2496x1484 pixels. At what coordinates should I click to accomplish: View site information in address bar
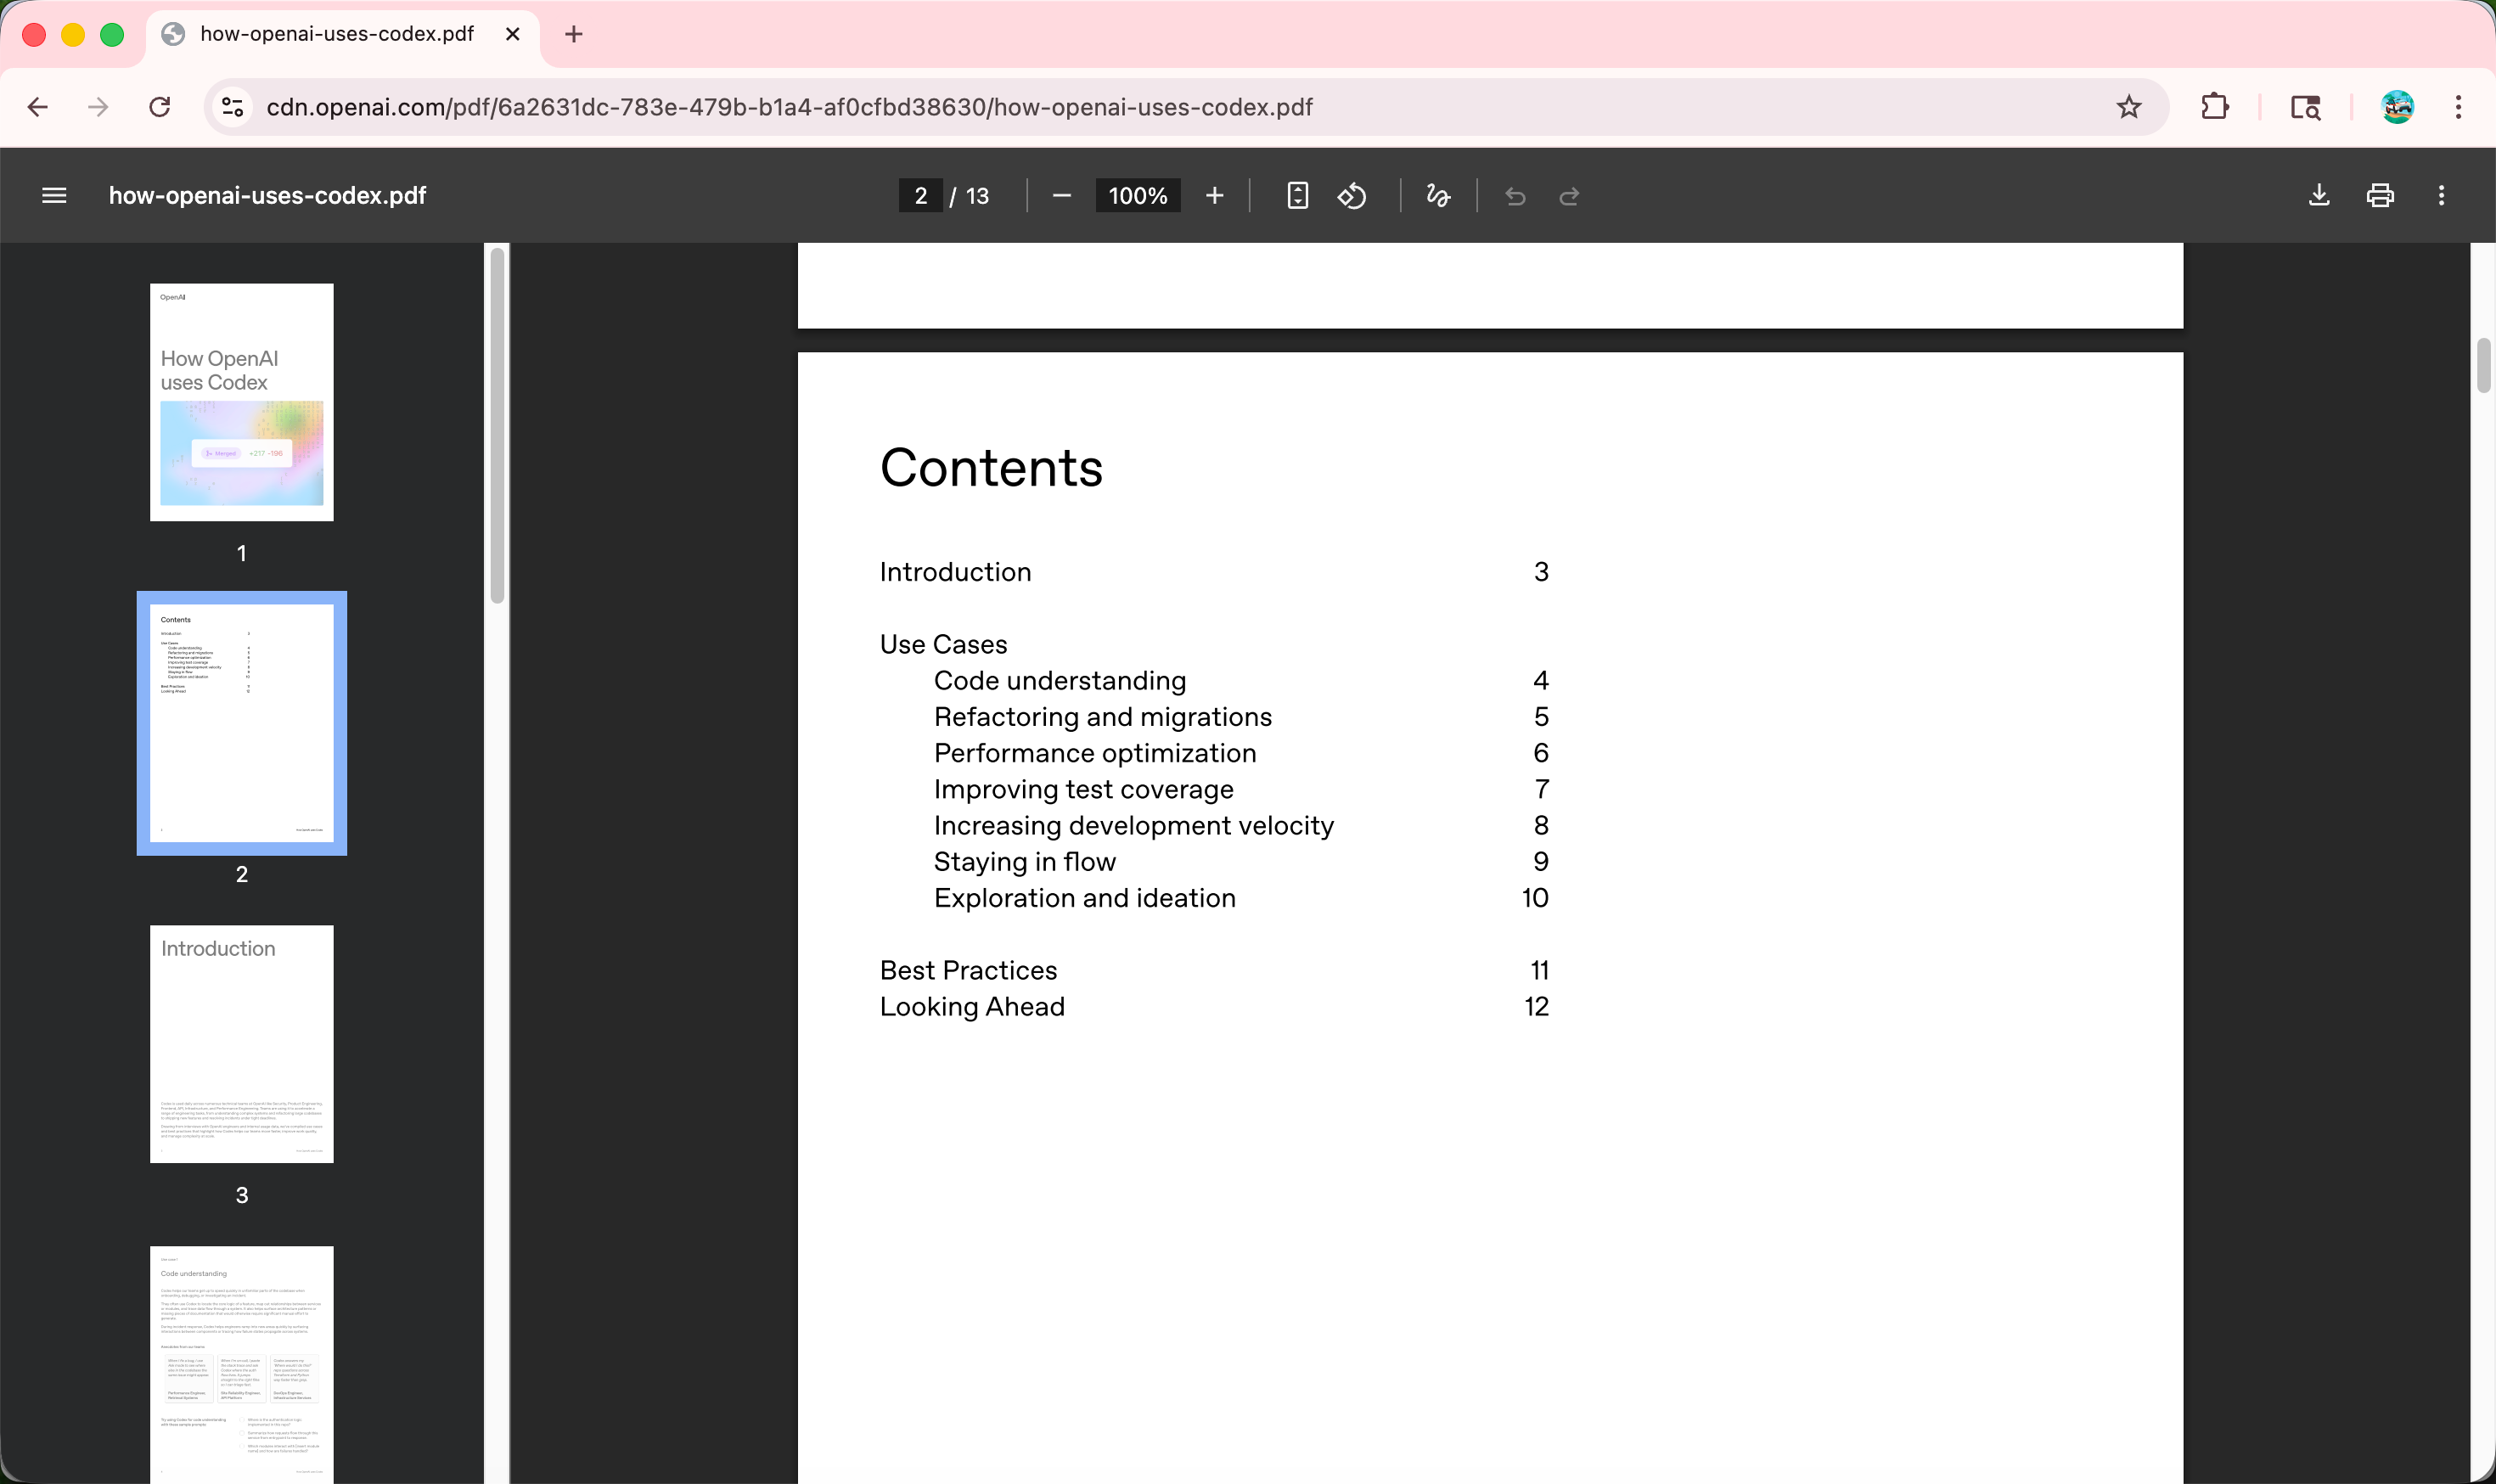click(x=233, y=107)
